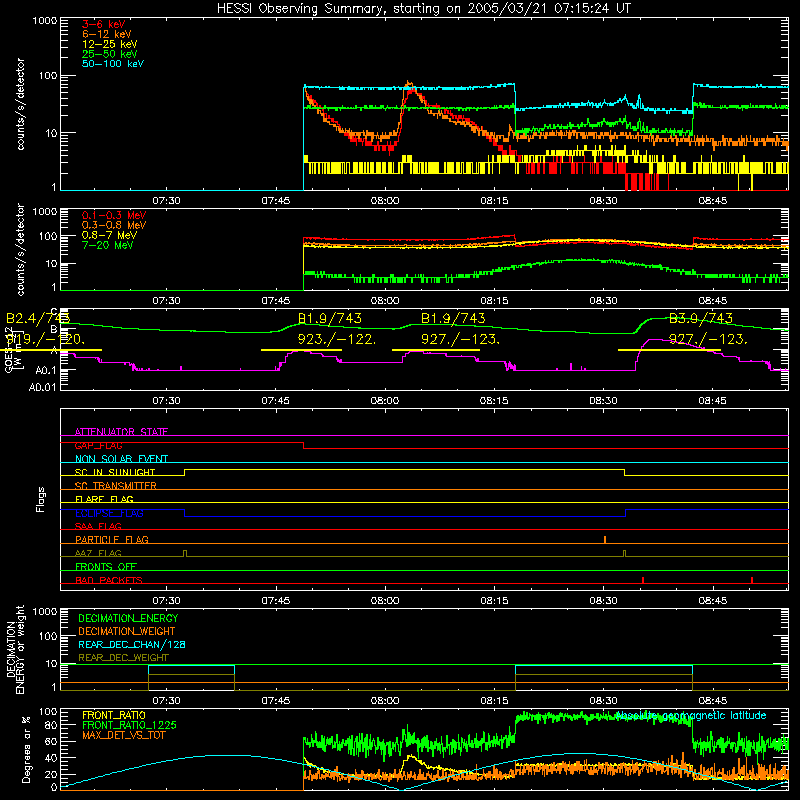Click B1.9/743 label above 923./-122.

[x=330, y=318]
